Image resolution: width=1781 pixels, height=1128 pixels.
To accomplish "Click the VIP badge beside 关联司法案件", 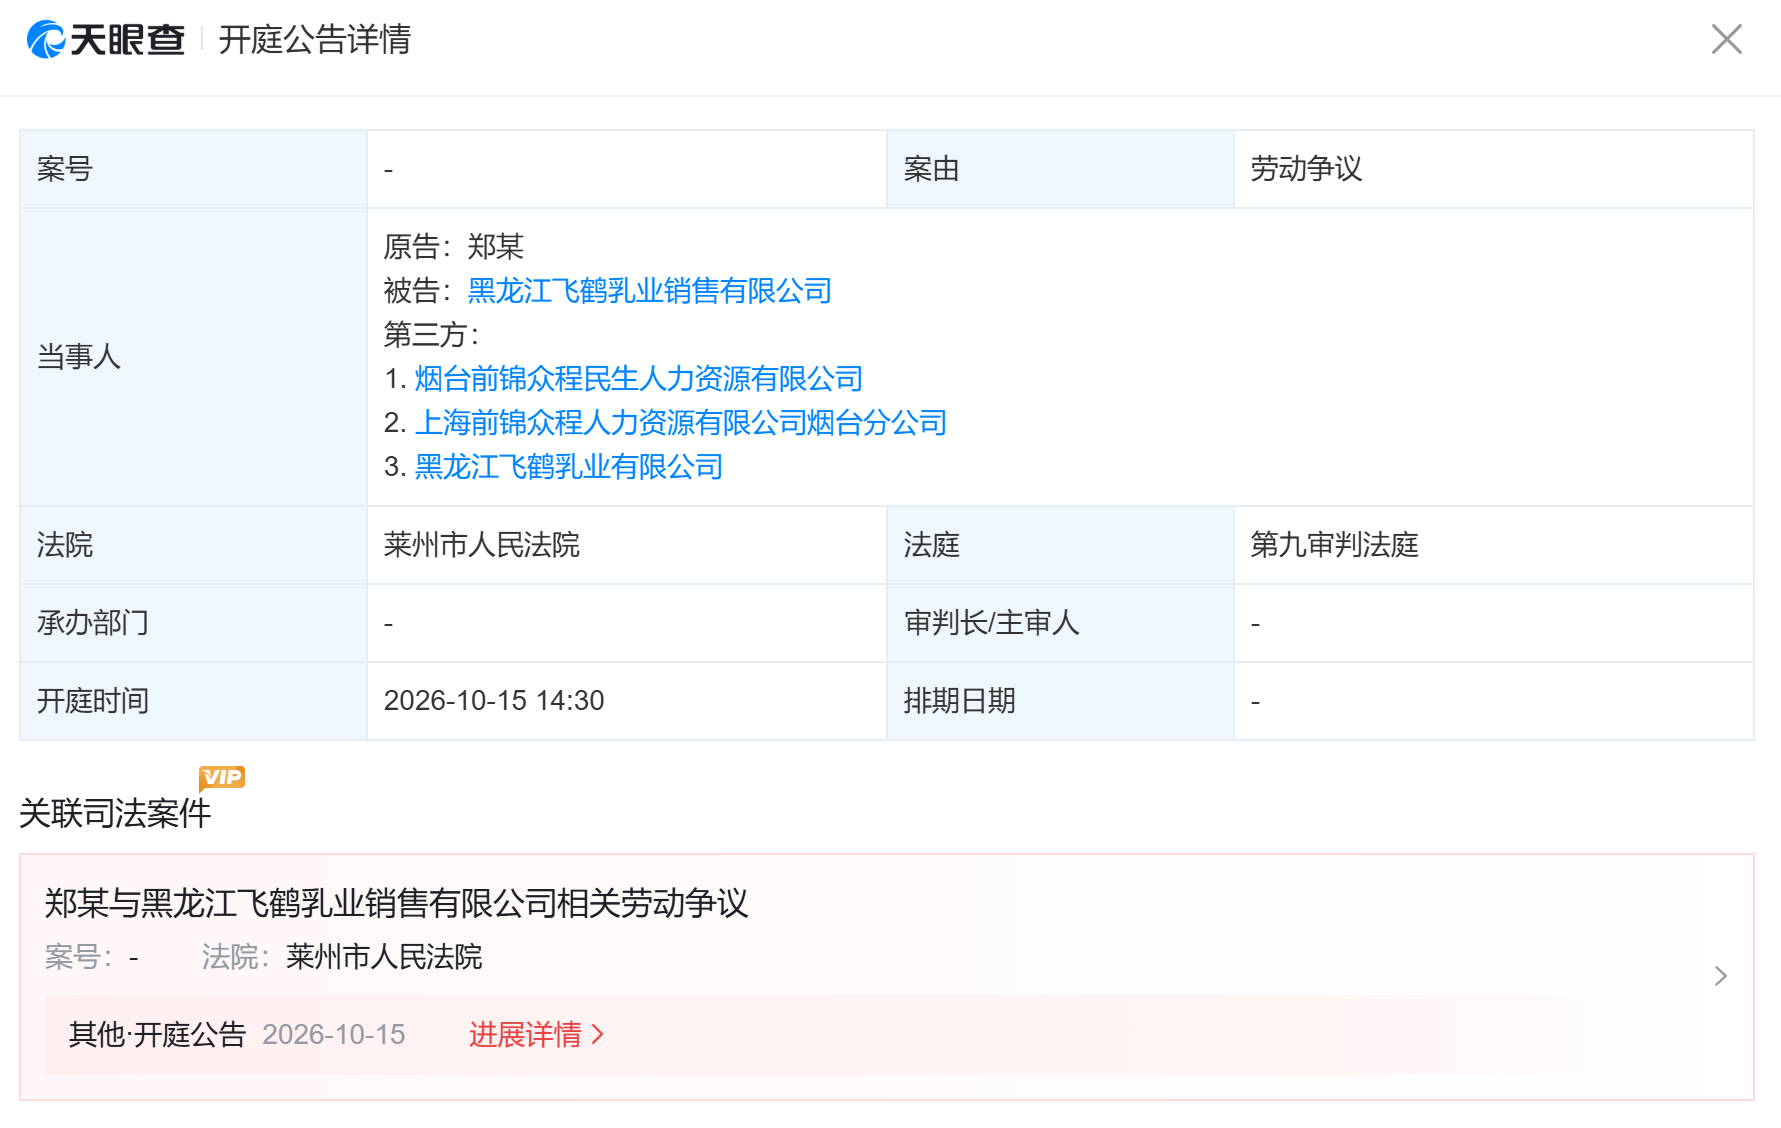I will click(x=222, y=777).
